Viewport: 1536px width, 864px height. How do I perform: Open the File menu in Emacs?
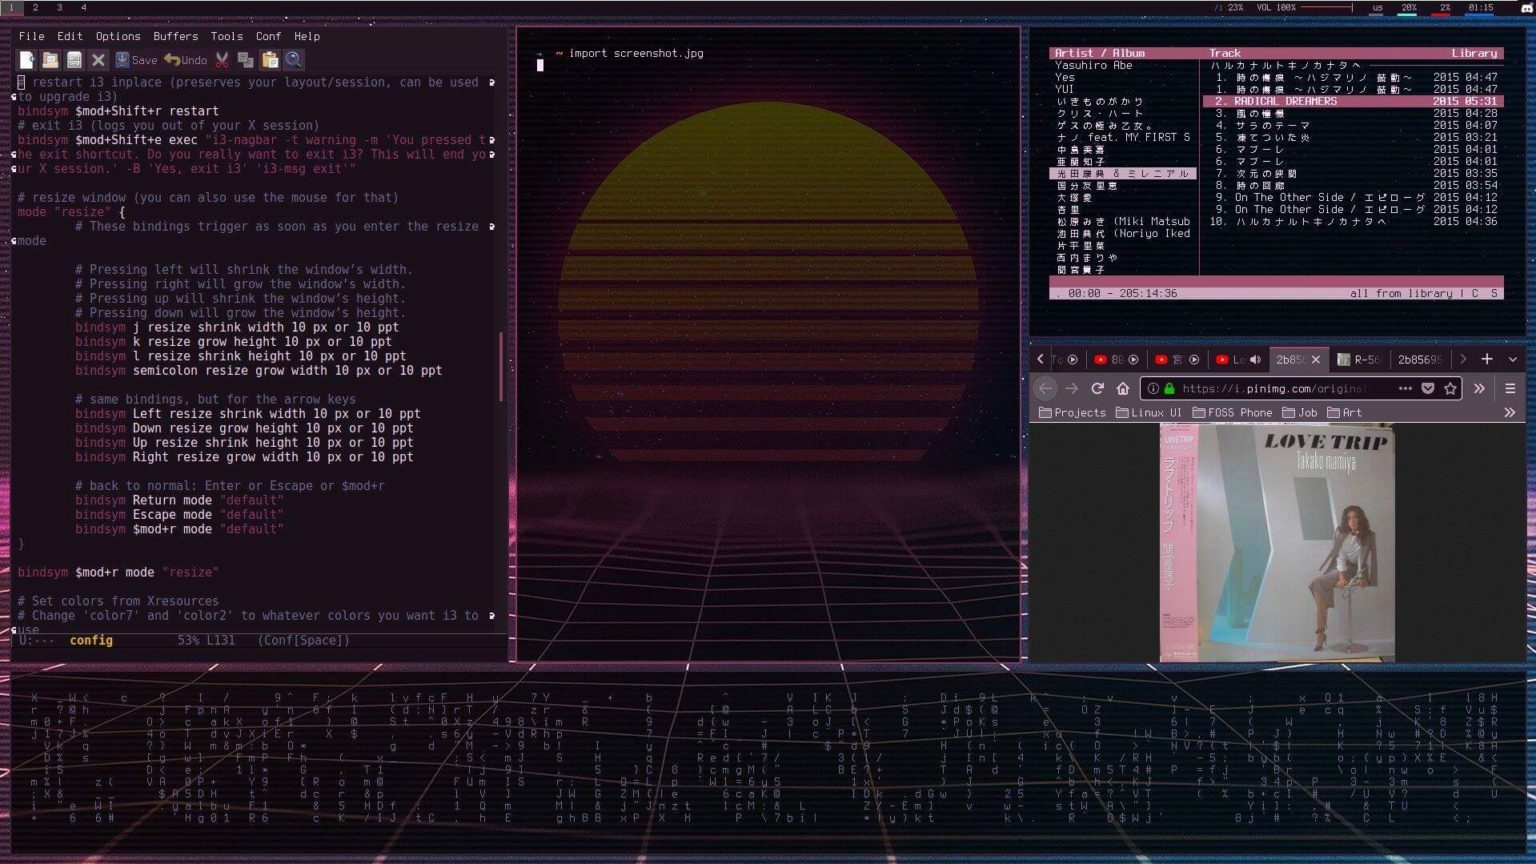tap(31, 36)
